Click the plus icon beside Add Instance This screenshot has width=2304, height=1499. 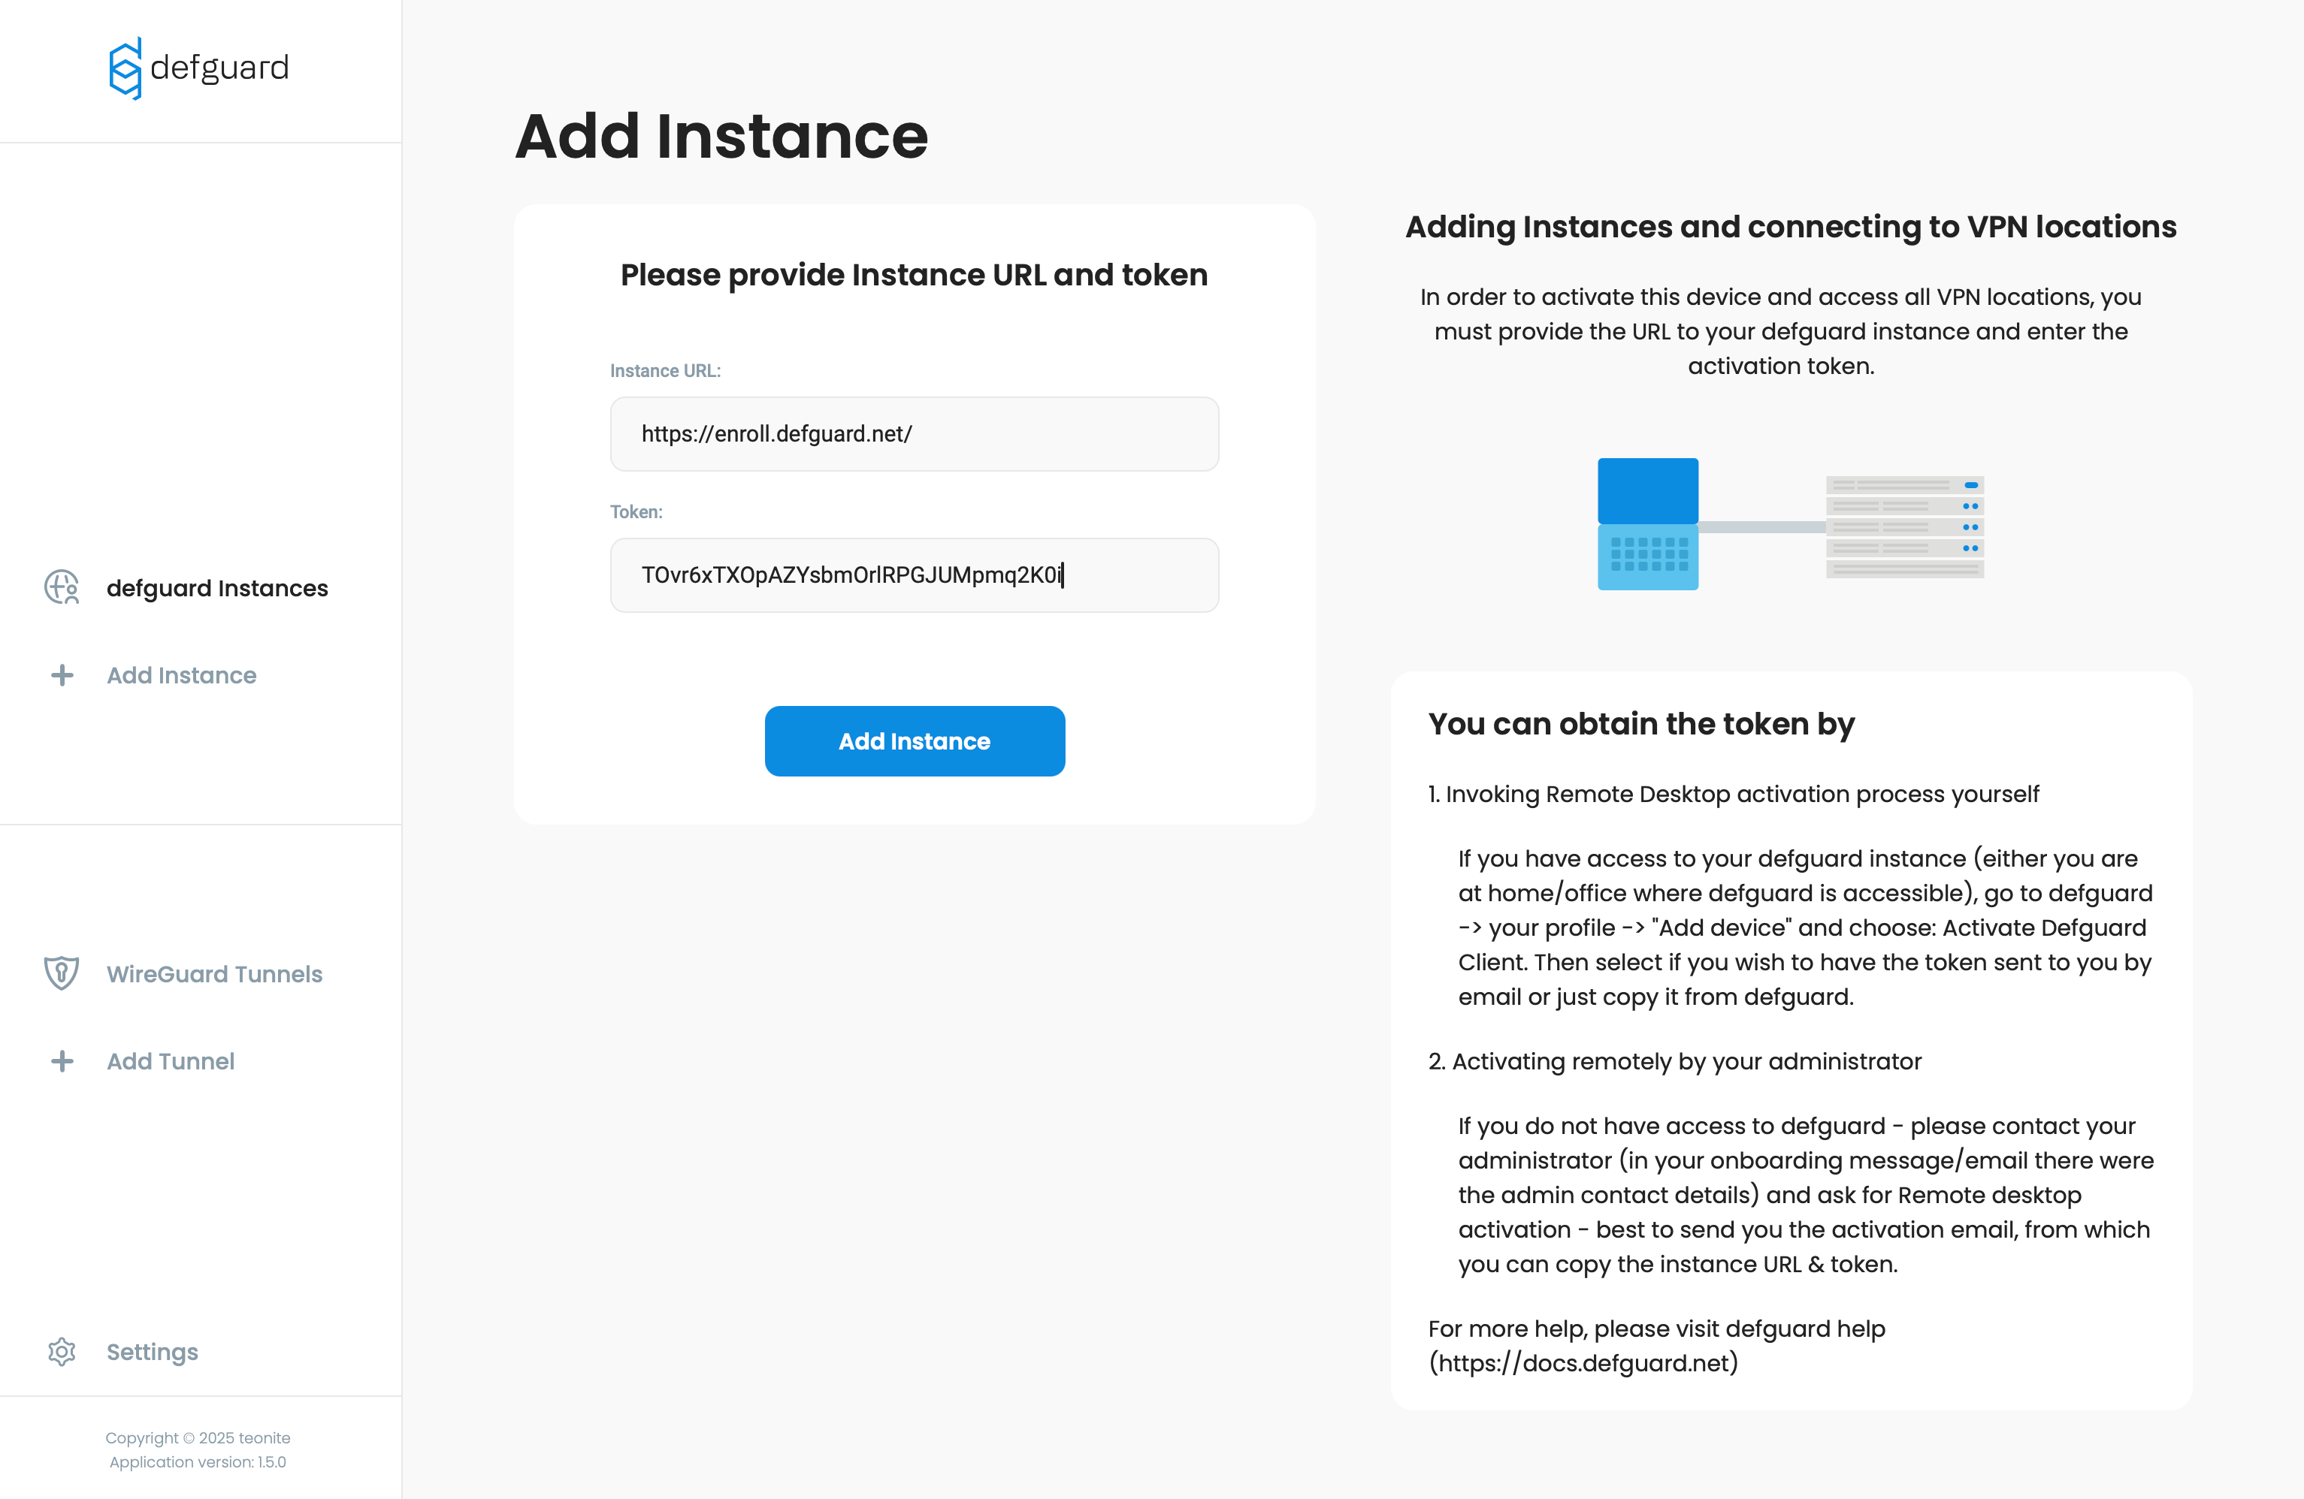click(x=62, y=676)
